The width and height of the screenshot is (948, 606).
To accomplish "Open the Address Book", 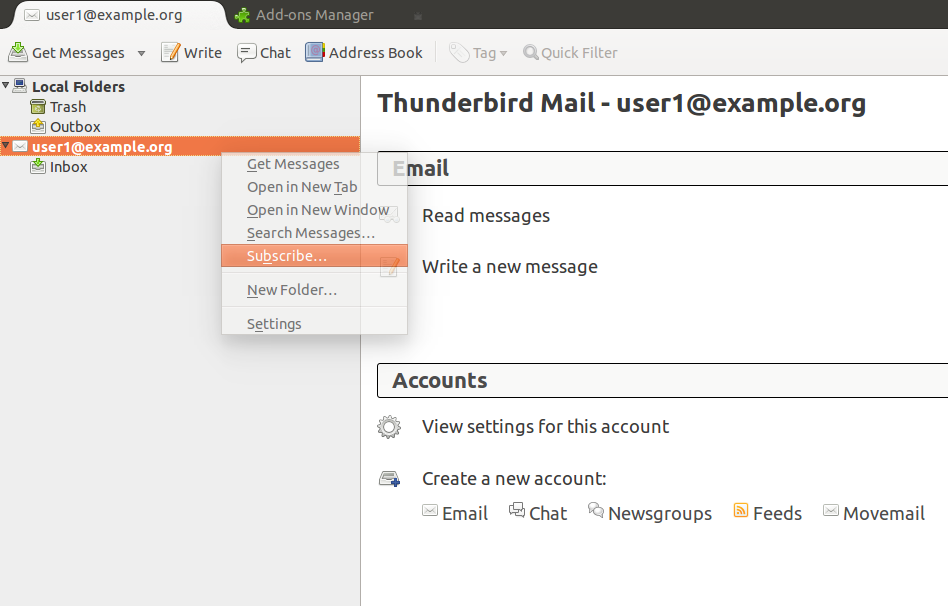I will (364, 52).
